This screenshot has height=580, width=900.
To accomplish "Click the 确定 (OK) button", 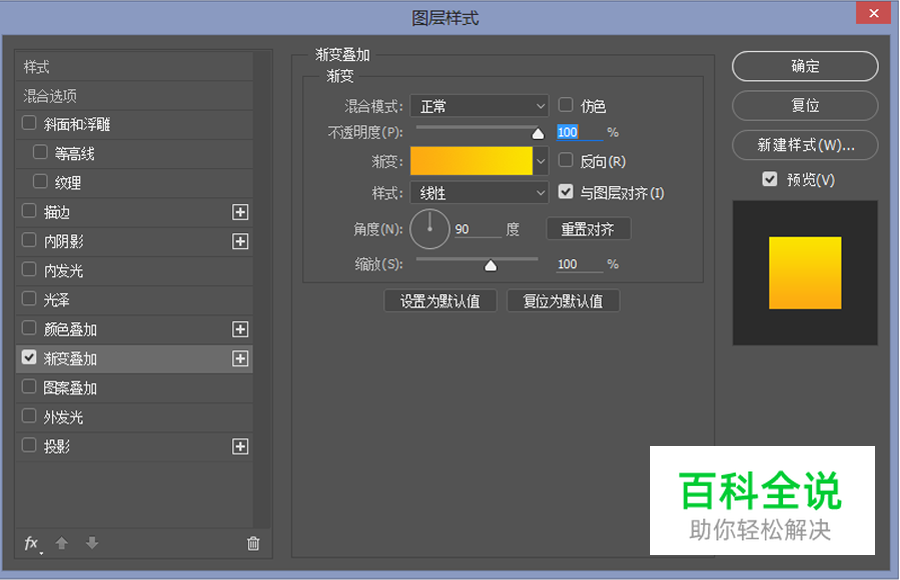I will (804, 66).
